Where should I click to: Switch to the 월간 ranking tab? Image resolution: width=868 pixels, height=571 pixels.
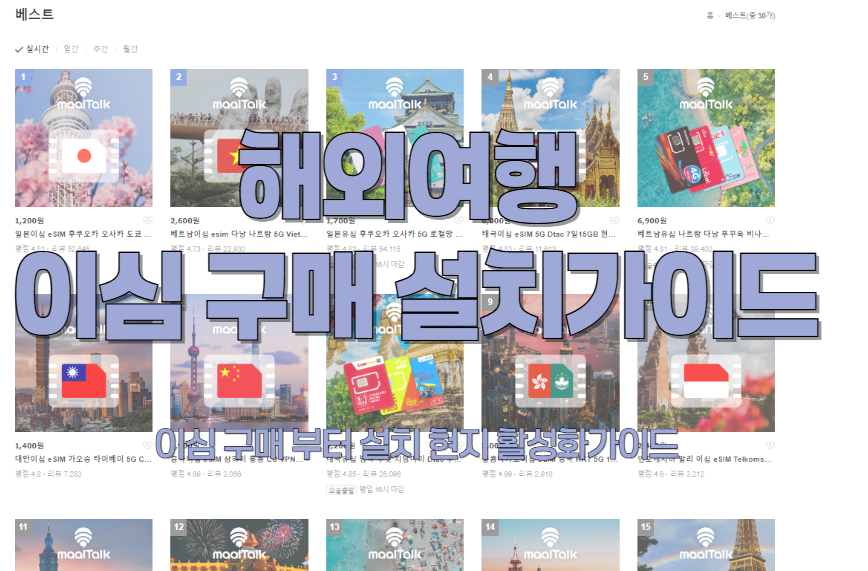tap(130, 49)
